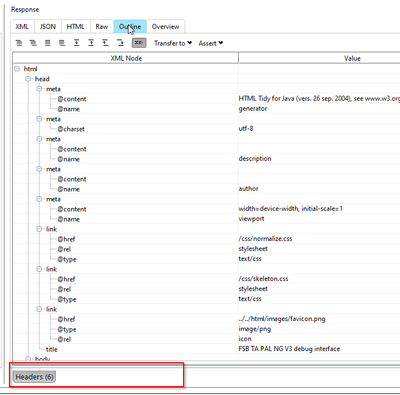This screenshot has height=395, width=400.
Task: Select the 'author' value cell
Action: tap(248, 189)
